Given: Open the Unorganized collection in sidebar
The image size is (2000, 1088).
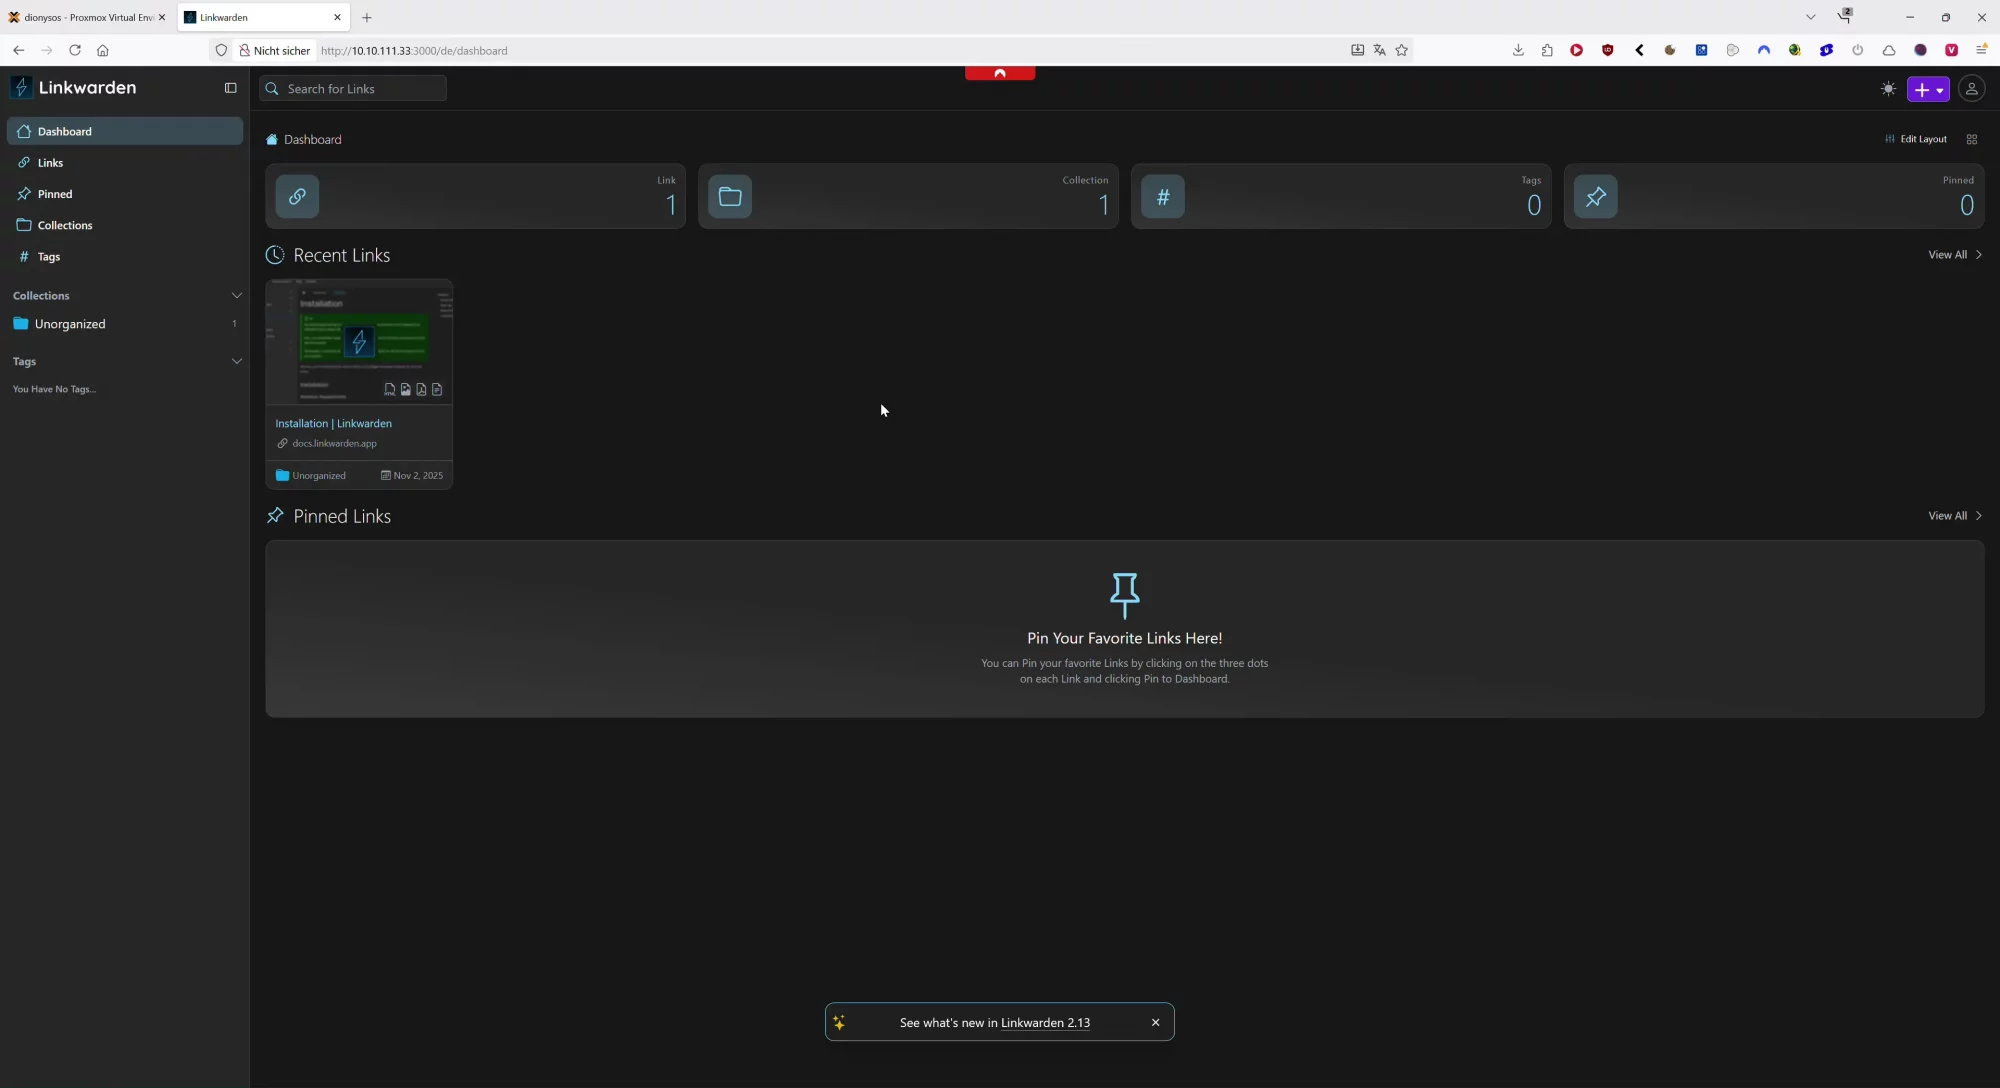Looking at the screenshot, I should point(70,324).
